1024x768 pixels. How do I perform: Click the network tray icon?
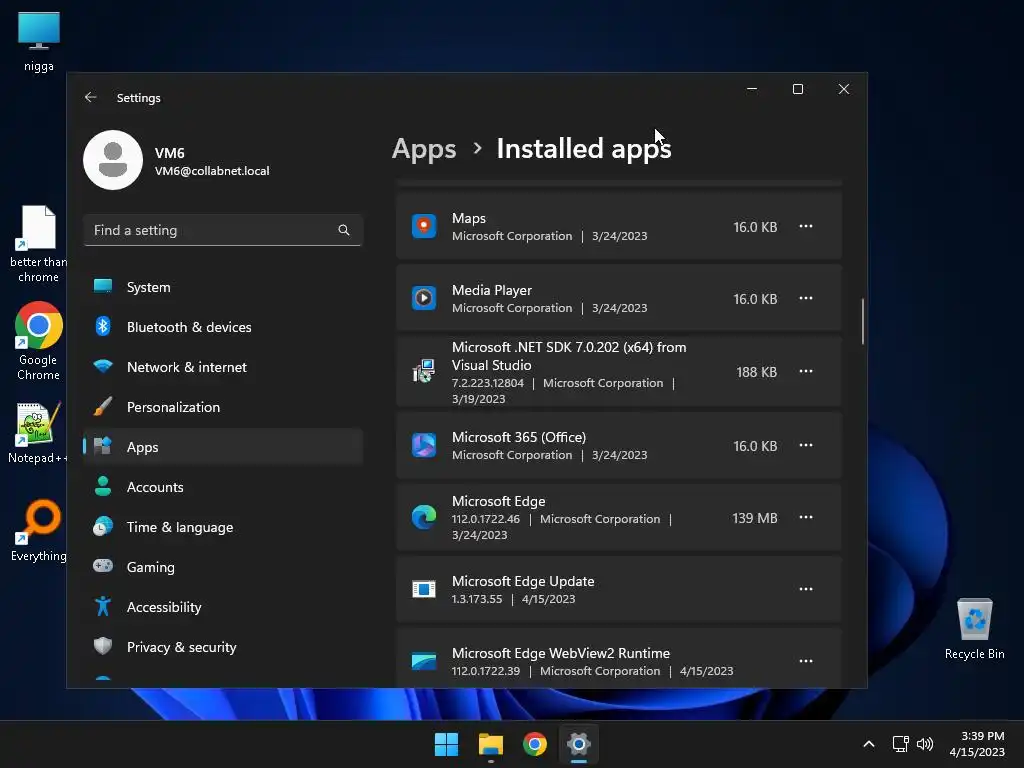[901, 744]
